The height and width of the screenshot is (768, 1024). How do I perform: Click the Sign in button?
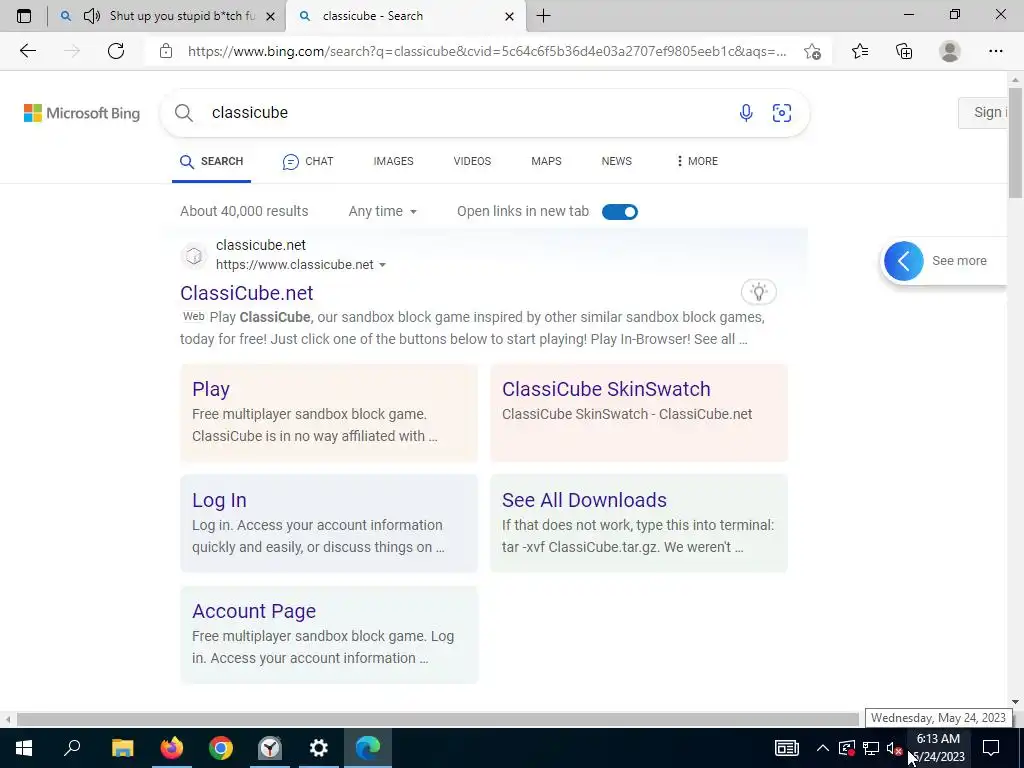(983, 112)
